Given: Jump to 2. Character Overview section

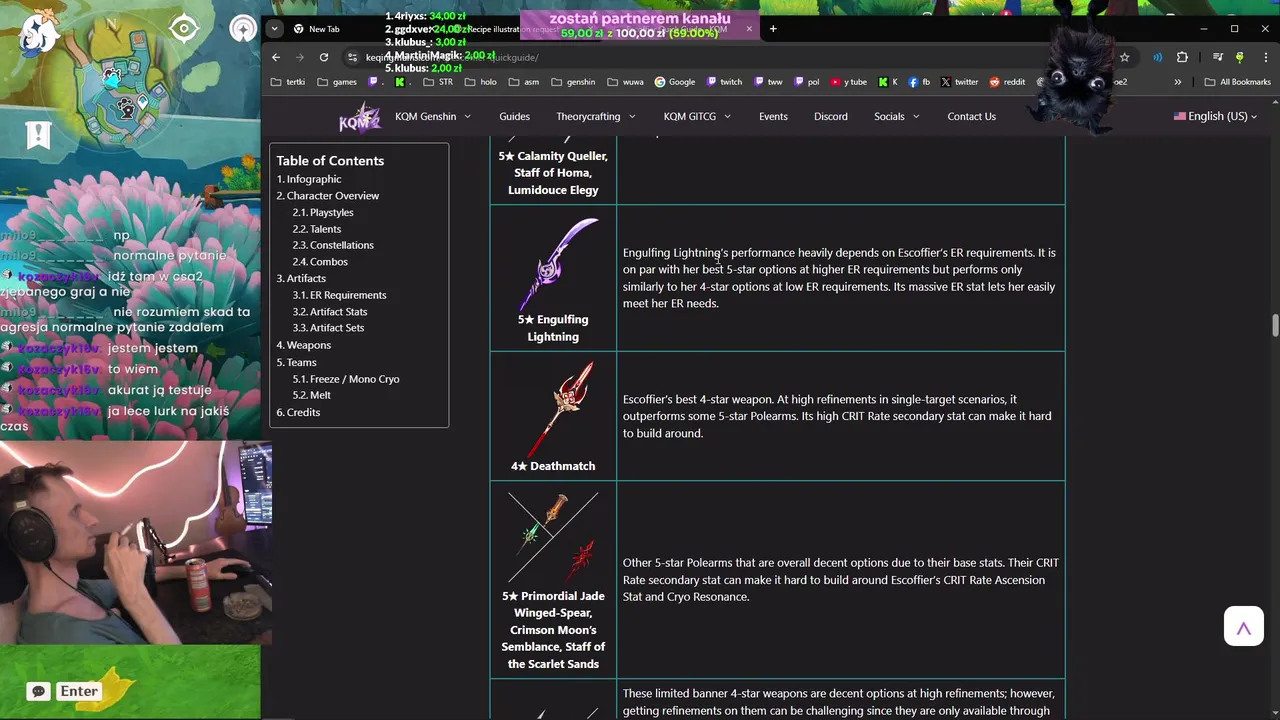Looking at the screenshot, I should [x=328, y=196].
